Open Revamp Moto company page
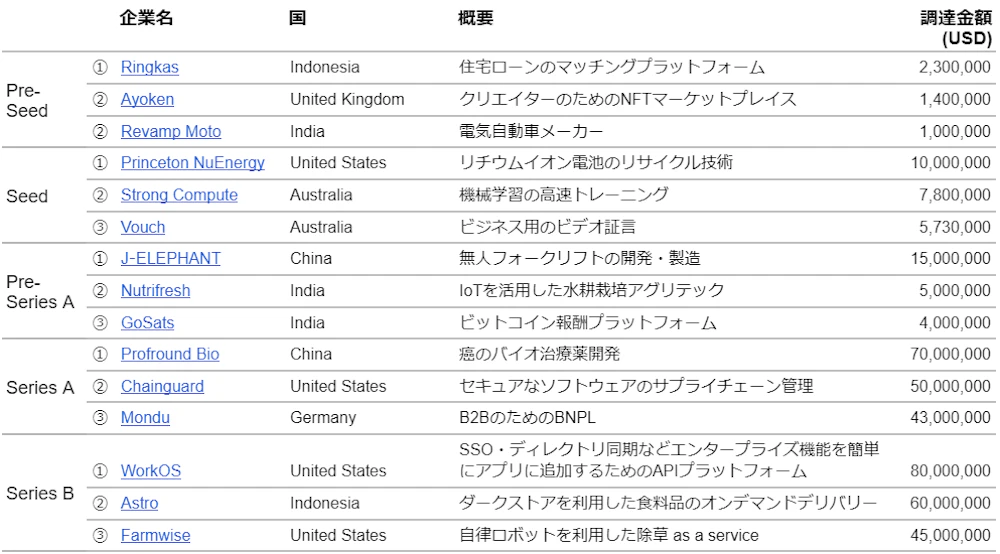This screenshot has height=554, width=1000. point(171,132)
